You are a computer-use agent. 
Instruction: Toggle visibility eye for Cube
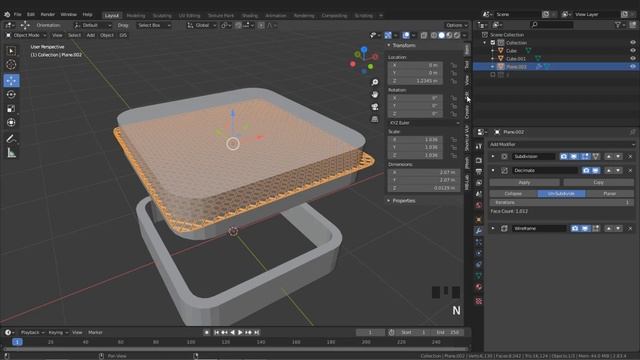[633, 51]
